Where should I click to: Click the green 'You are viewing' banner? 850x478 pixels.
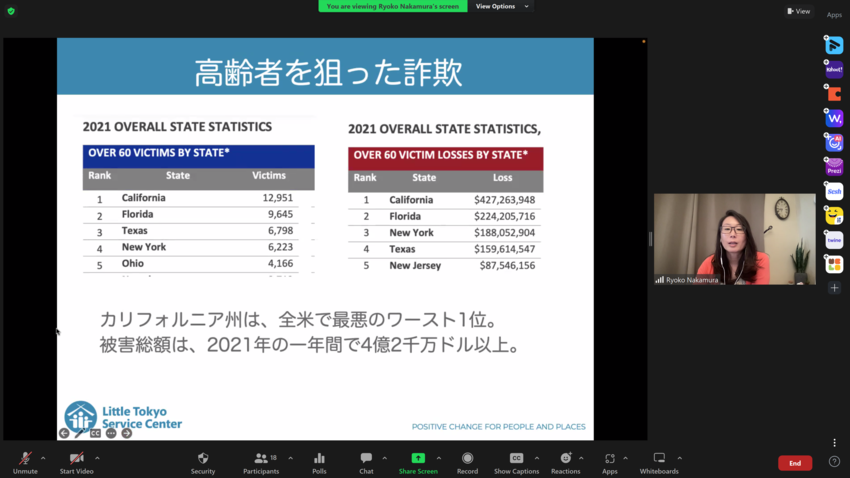pyautogui.click(x=392, y=6)
